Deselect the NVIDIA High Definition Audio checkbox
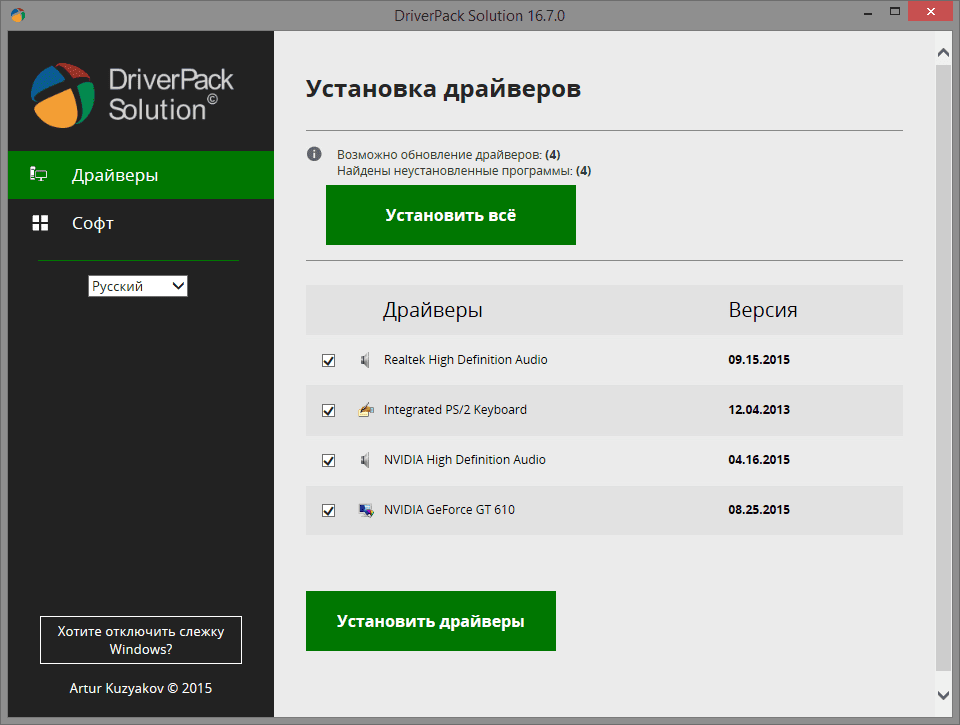Viewport: 960px width, 725px height. click(x=328, y=460)
